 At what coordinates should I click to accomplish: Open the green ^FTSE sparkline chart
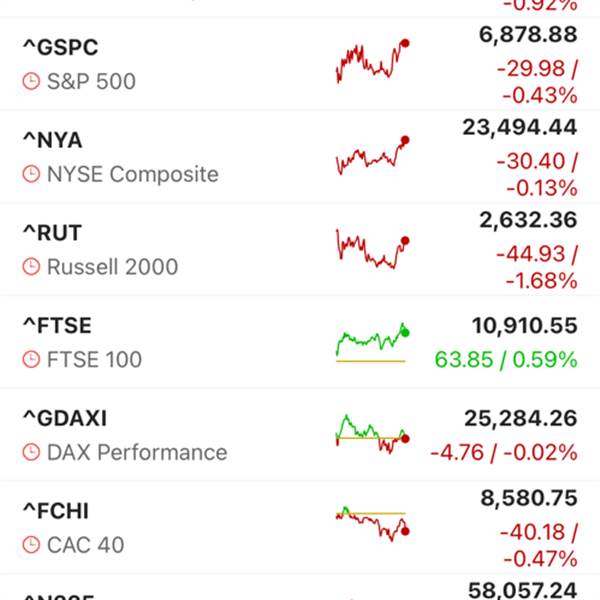(372, 342)
